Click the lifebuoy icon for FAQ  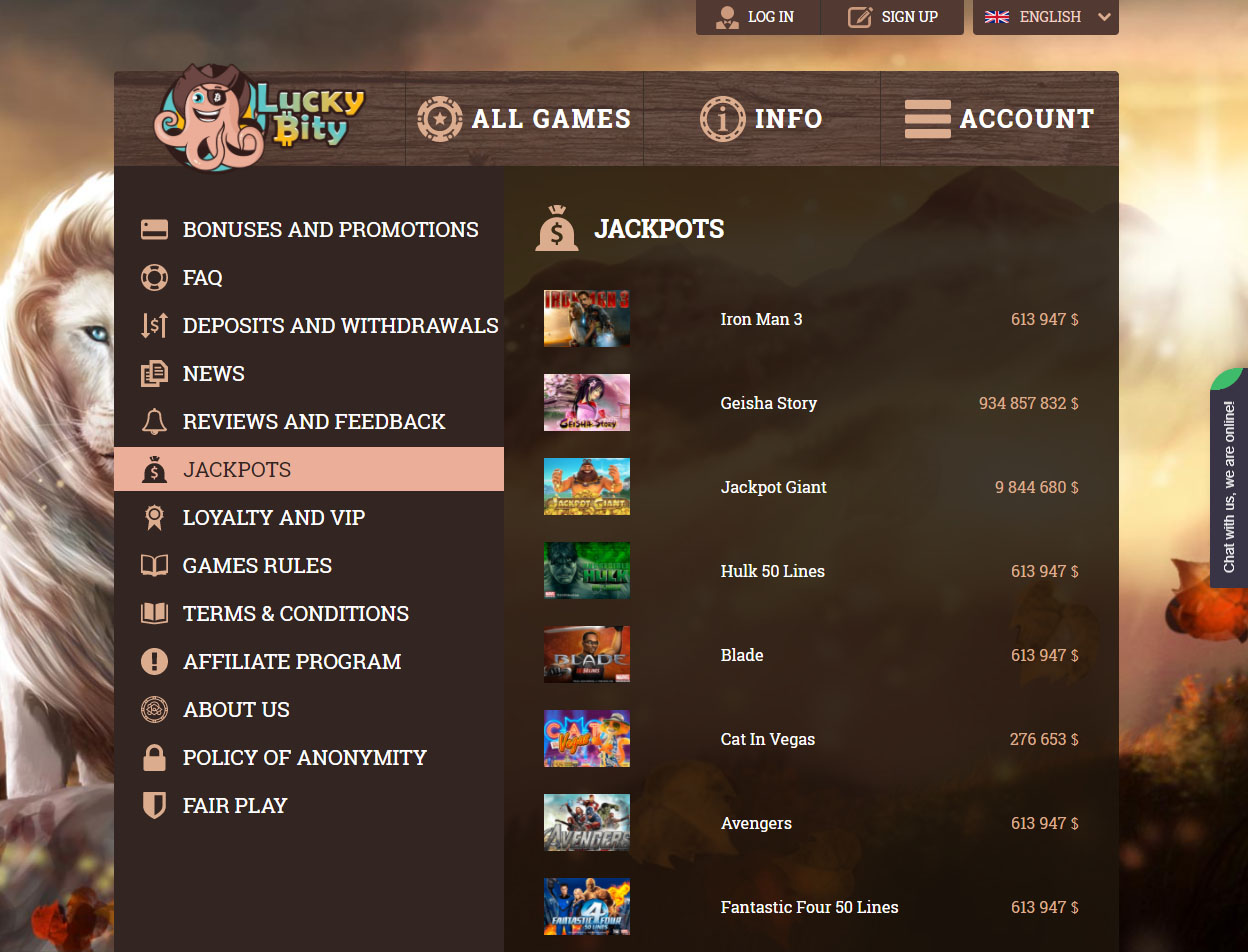[154, 278]
